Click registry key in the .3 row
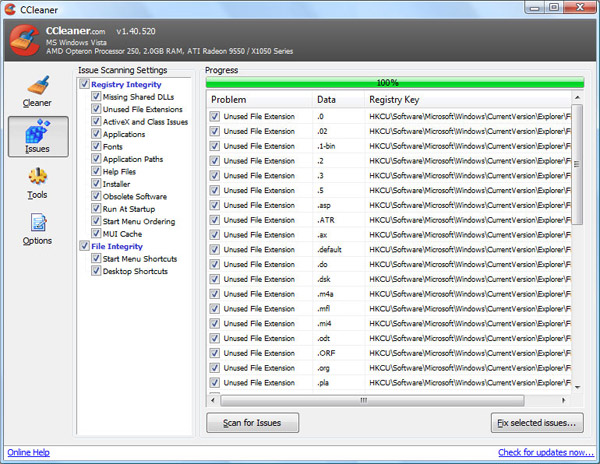The image size is (600, 464). pyautogui.click(x=470, y=176)
